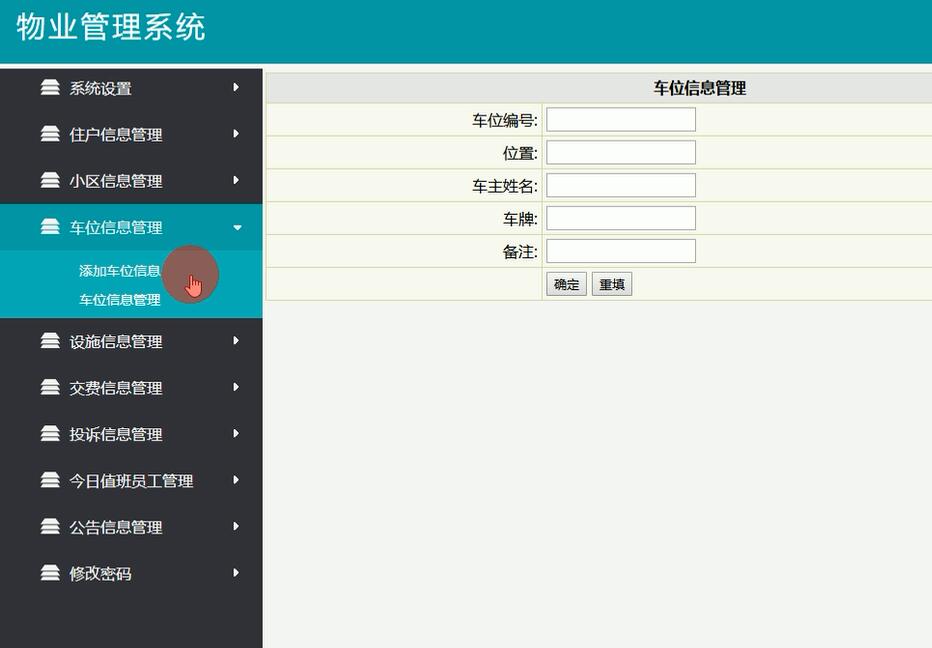The width and height of the screenshot is (932, 648).
Task: Click the 物业管理系统 header title
Action: tap(111, 27)
